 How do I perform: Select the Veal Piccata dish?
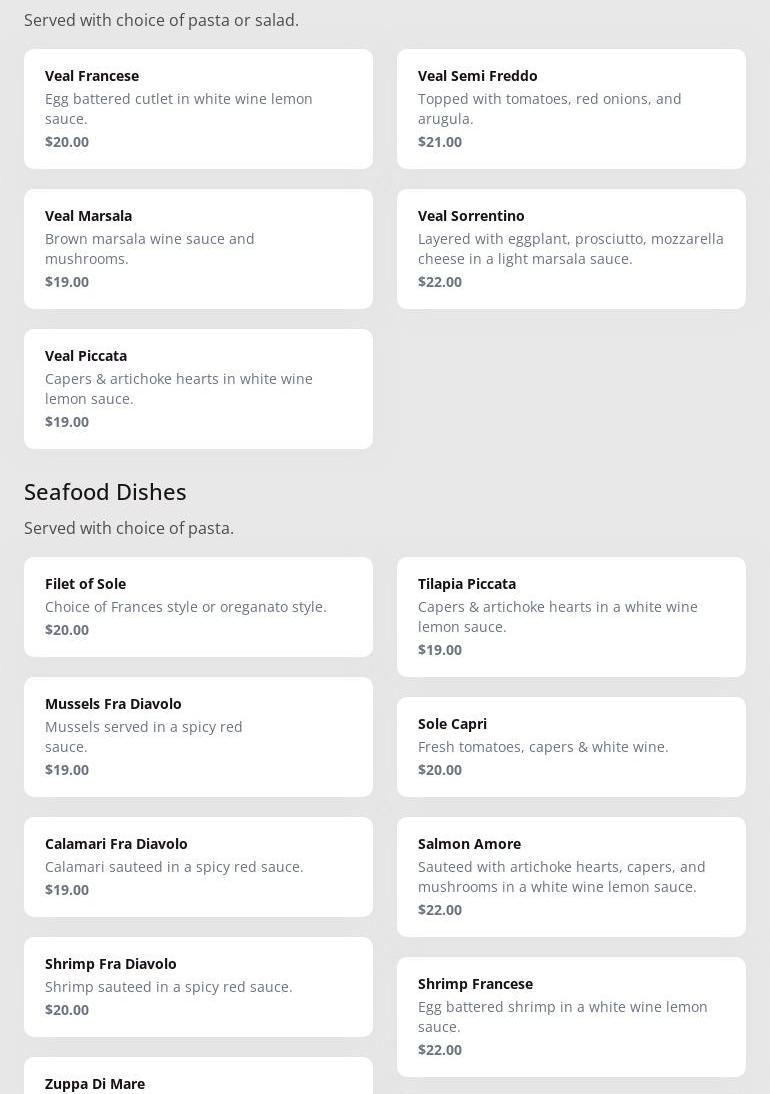click(198, 388)
